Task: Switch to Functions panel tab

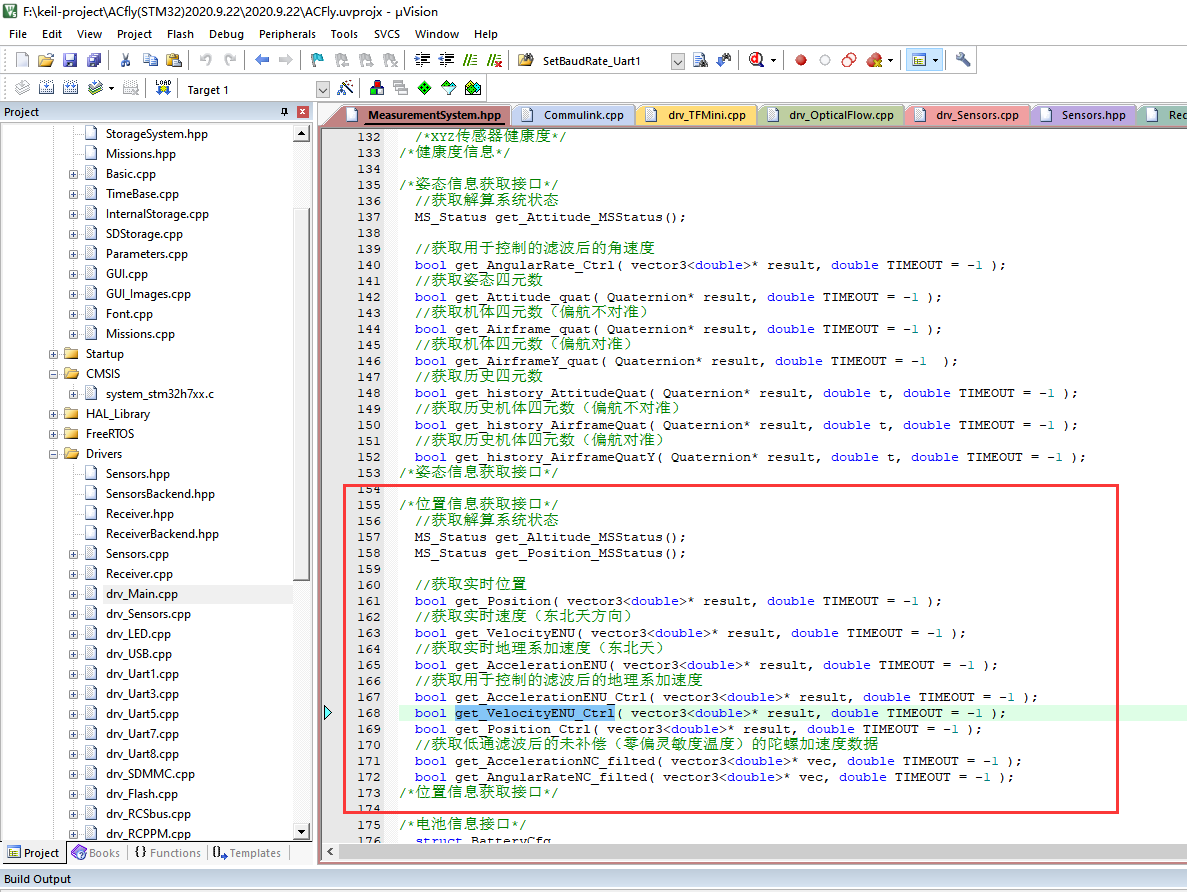Action: (x=166, y=853)
